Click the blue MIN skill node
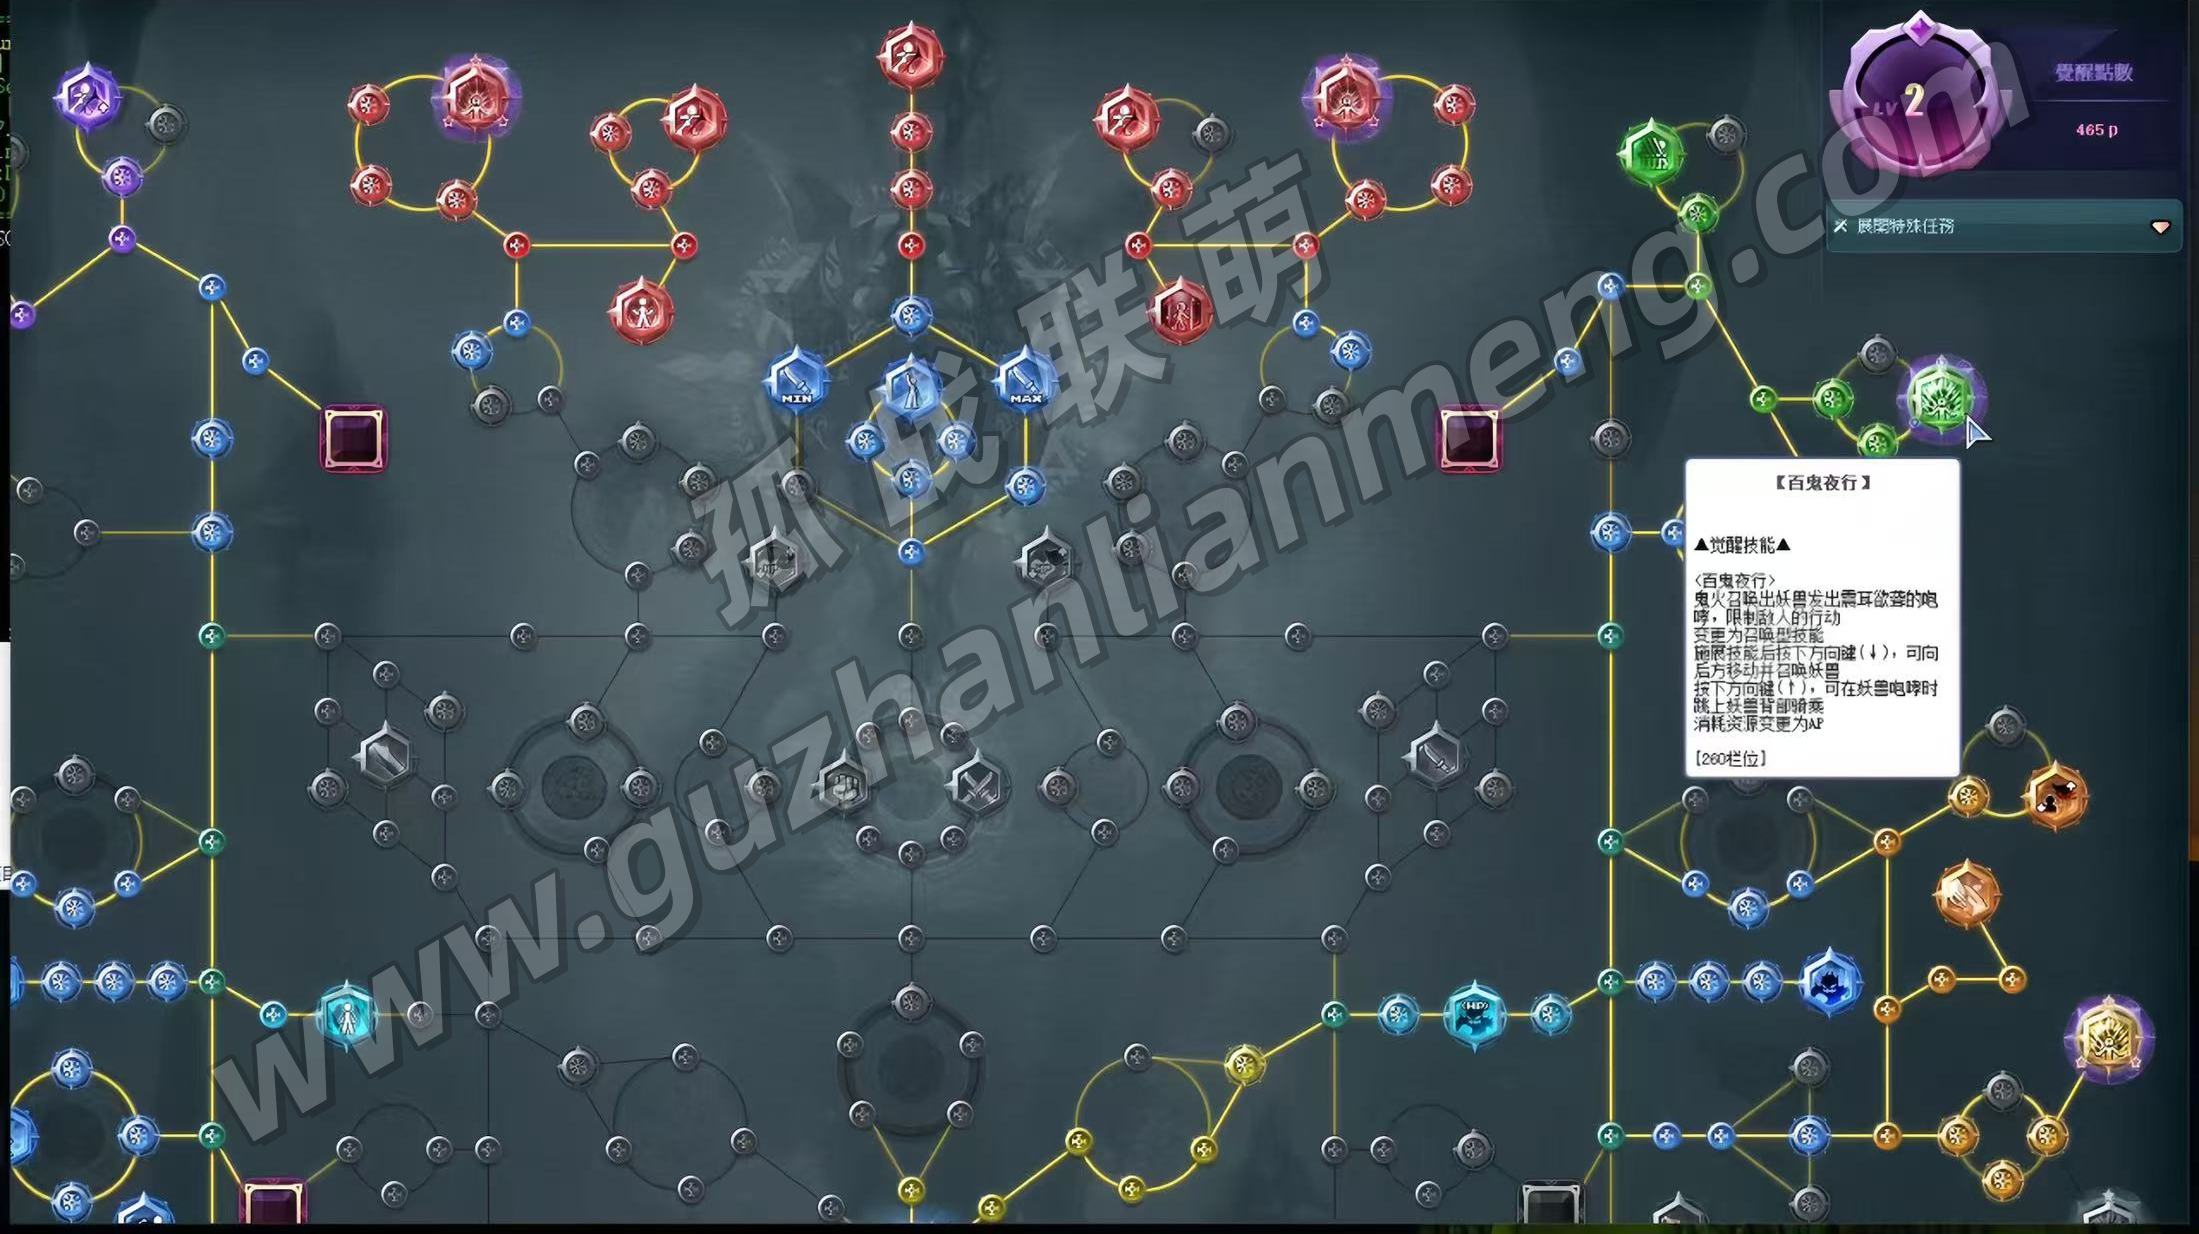The height and width of the screenshot is (1234, 2199). point(796,380)
